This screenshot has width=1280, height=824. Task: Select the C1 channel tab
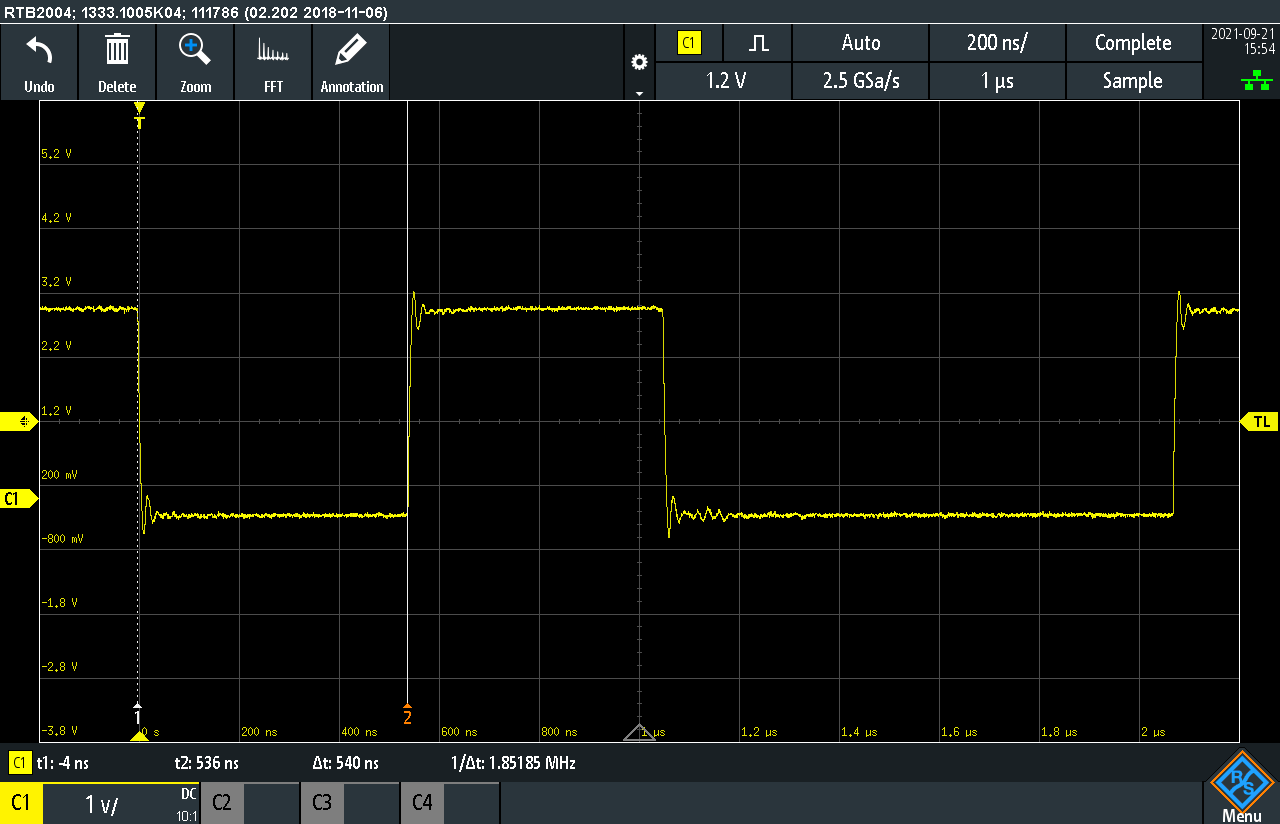click(x=22, y=803)
